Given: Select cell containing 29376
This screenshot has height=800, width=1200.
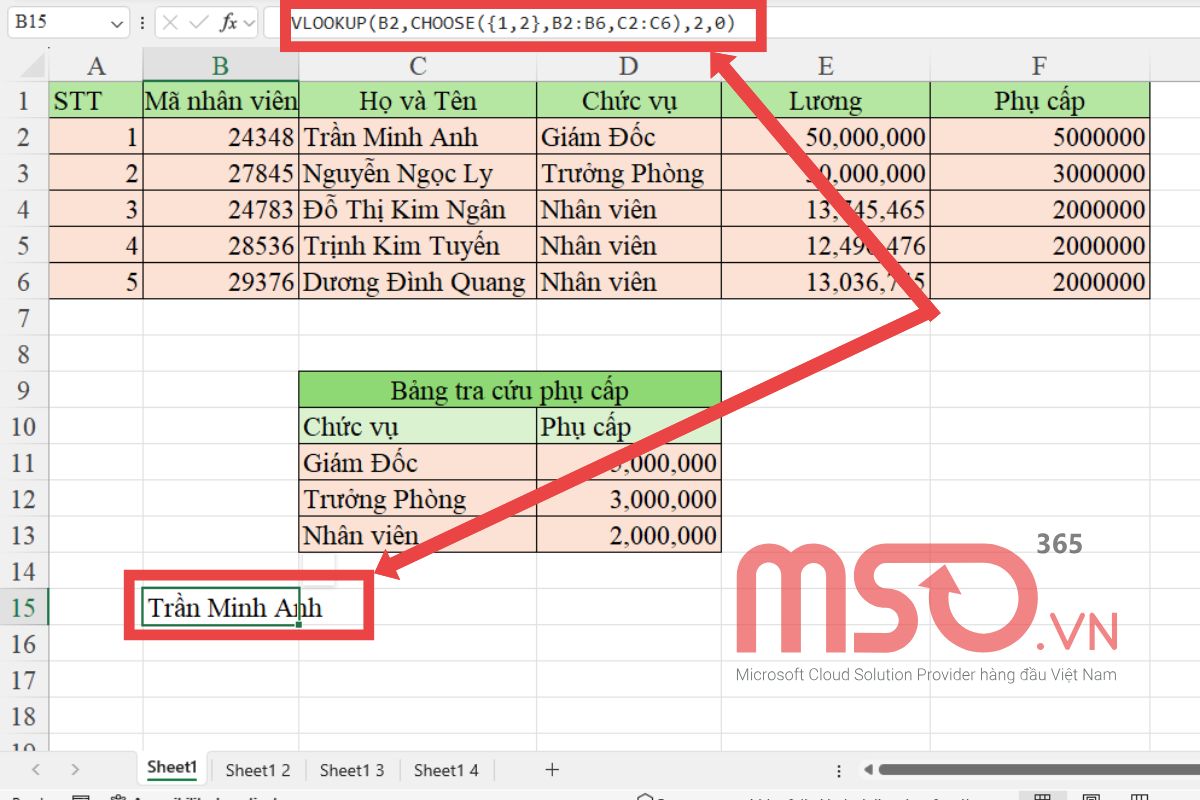Looking at the screenshot, I should tap(221, 281).
